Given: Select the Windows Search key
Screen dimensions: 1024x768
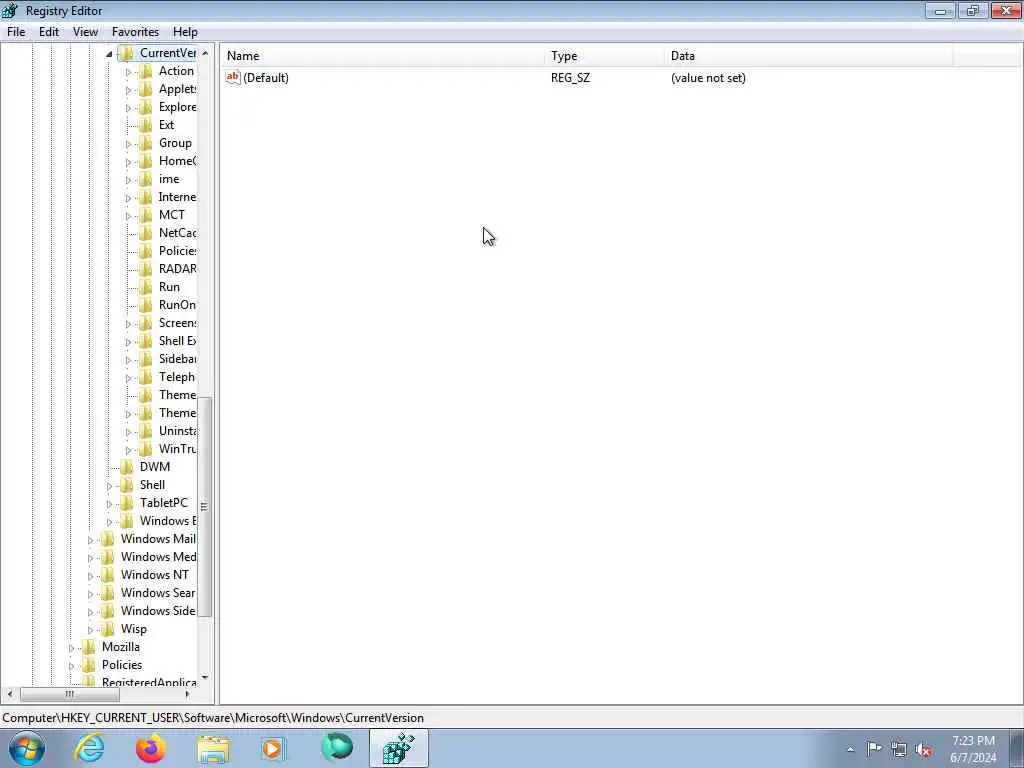Looking at the screenshot, I should coord(158,592).
